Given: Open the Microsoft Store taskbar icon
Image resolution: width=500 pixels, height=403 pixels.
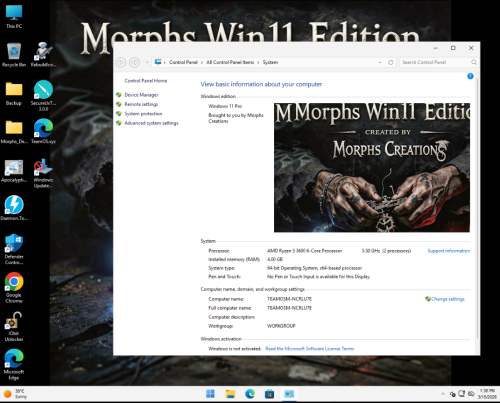Looking at the screenshot, I should tap(269, 394).
